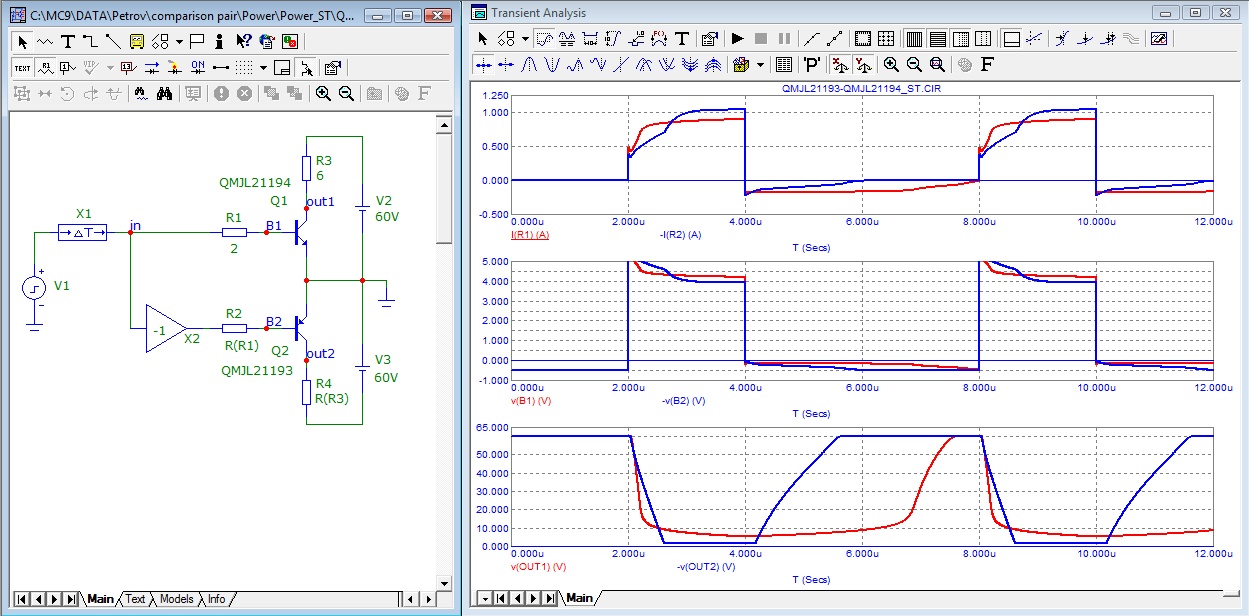Toggle data points display icon
This screenshot has height=616, width=1249.
812,39
